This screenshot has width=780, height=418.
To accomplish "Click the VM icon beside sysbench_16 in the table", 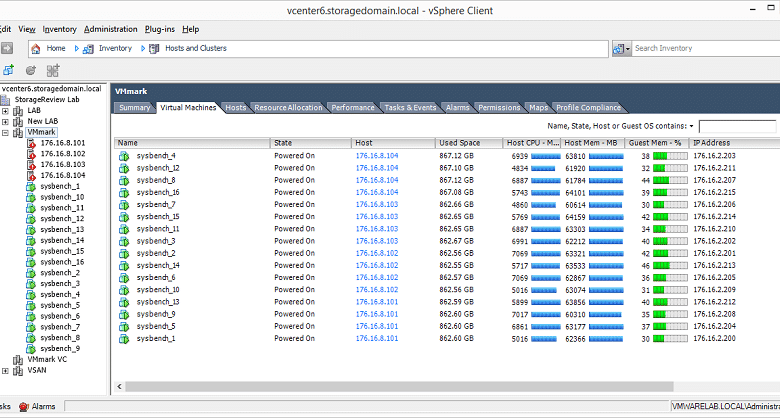I will [x=124, y=193].
